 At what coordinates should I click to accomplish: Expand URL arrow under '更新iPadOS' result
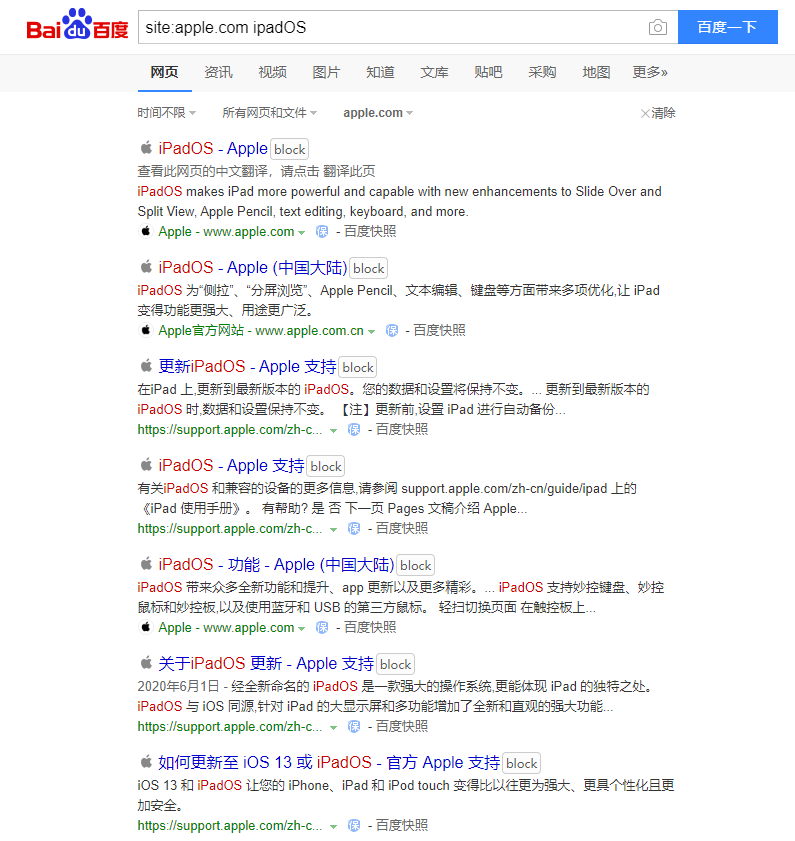click(x=333, y=431)
